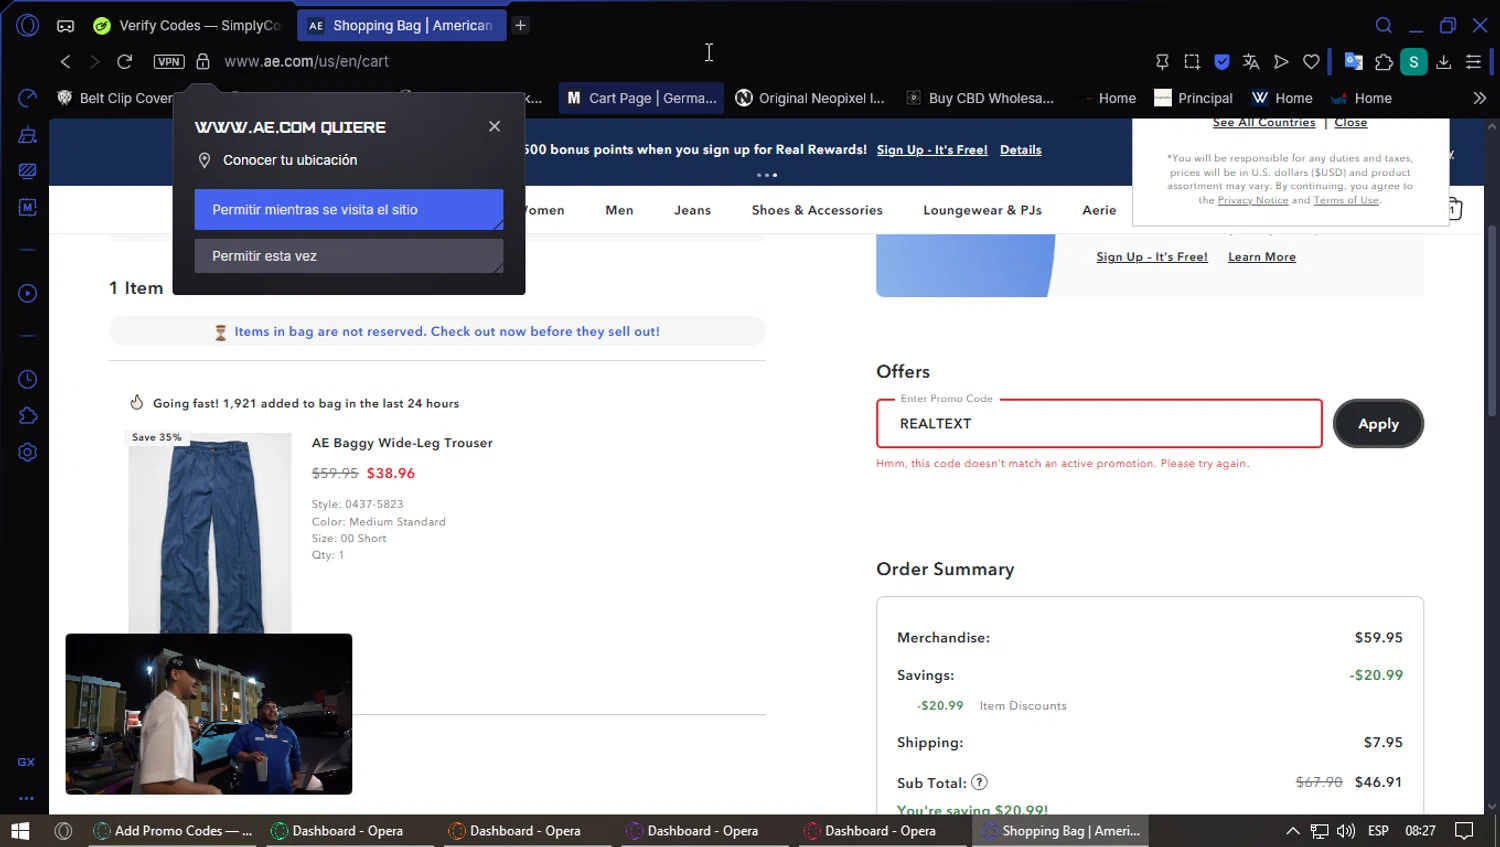1500x847 pixels.
Task: Open the Men navigation menu
Action: point(619,210)
